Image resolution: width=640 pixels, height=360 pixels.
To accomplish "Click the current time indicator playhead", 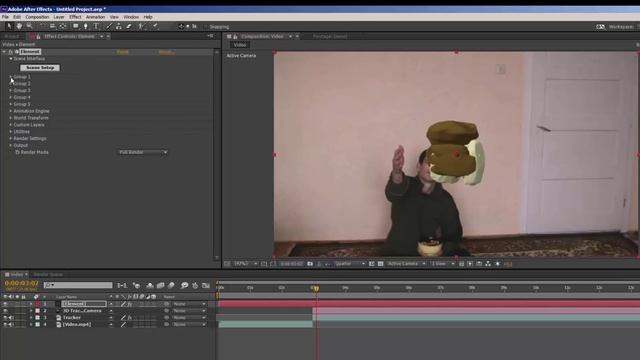I will [x=316, y=289].
